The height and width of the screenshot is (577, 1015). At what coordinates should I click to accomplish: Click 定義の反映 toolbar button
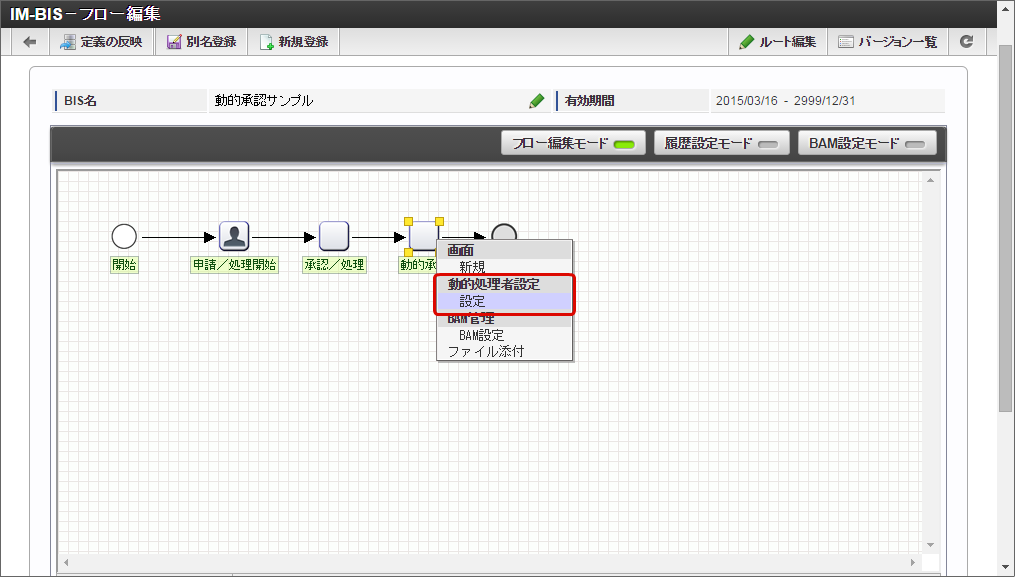point(100,42)
